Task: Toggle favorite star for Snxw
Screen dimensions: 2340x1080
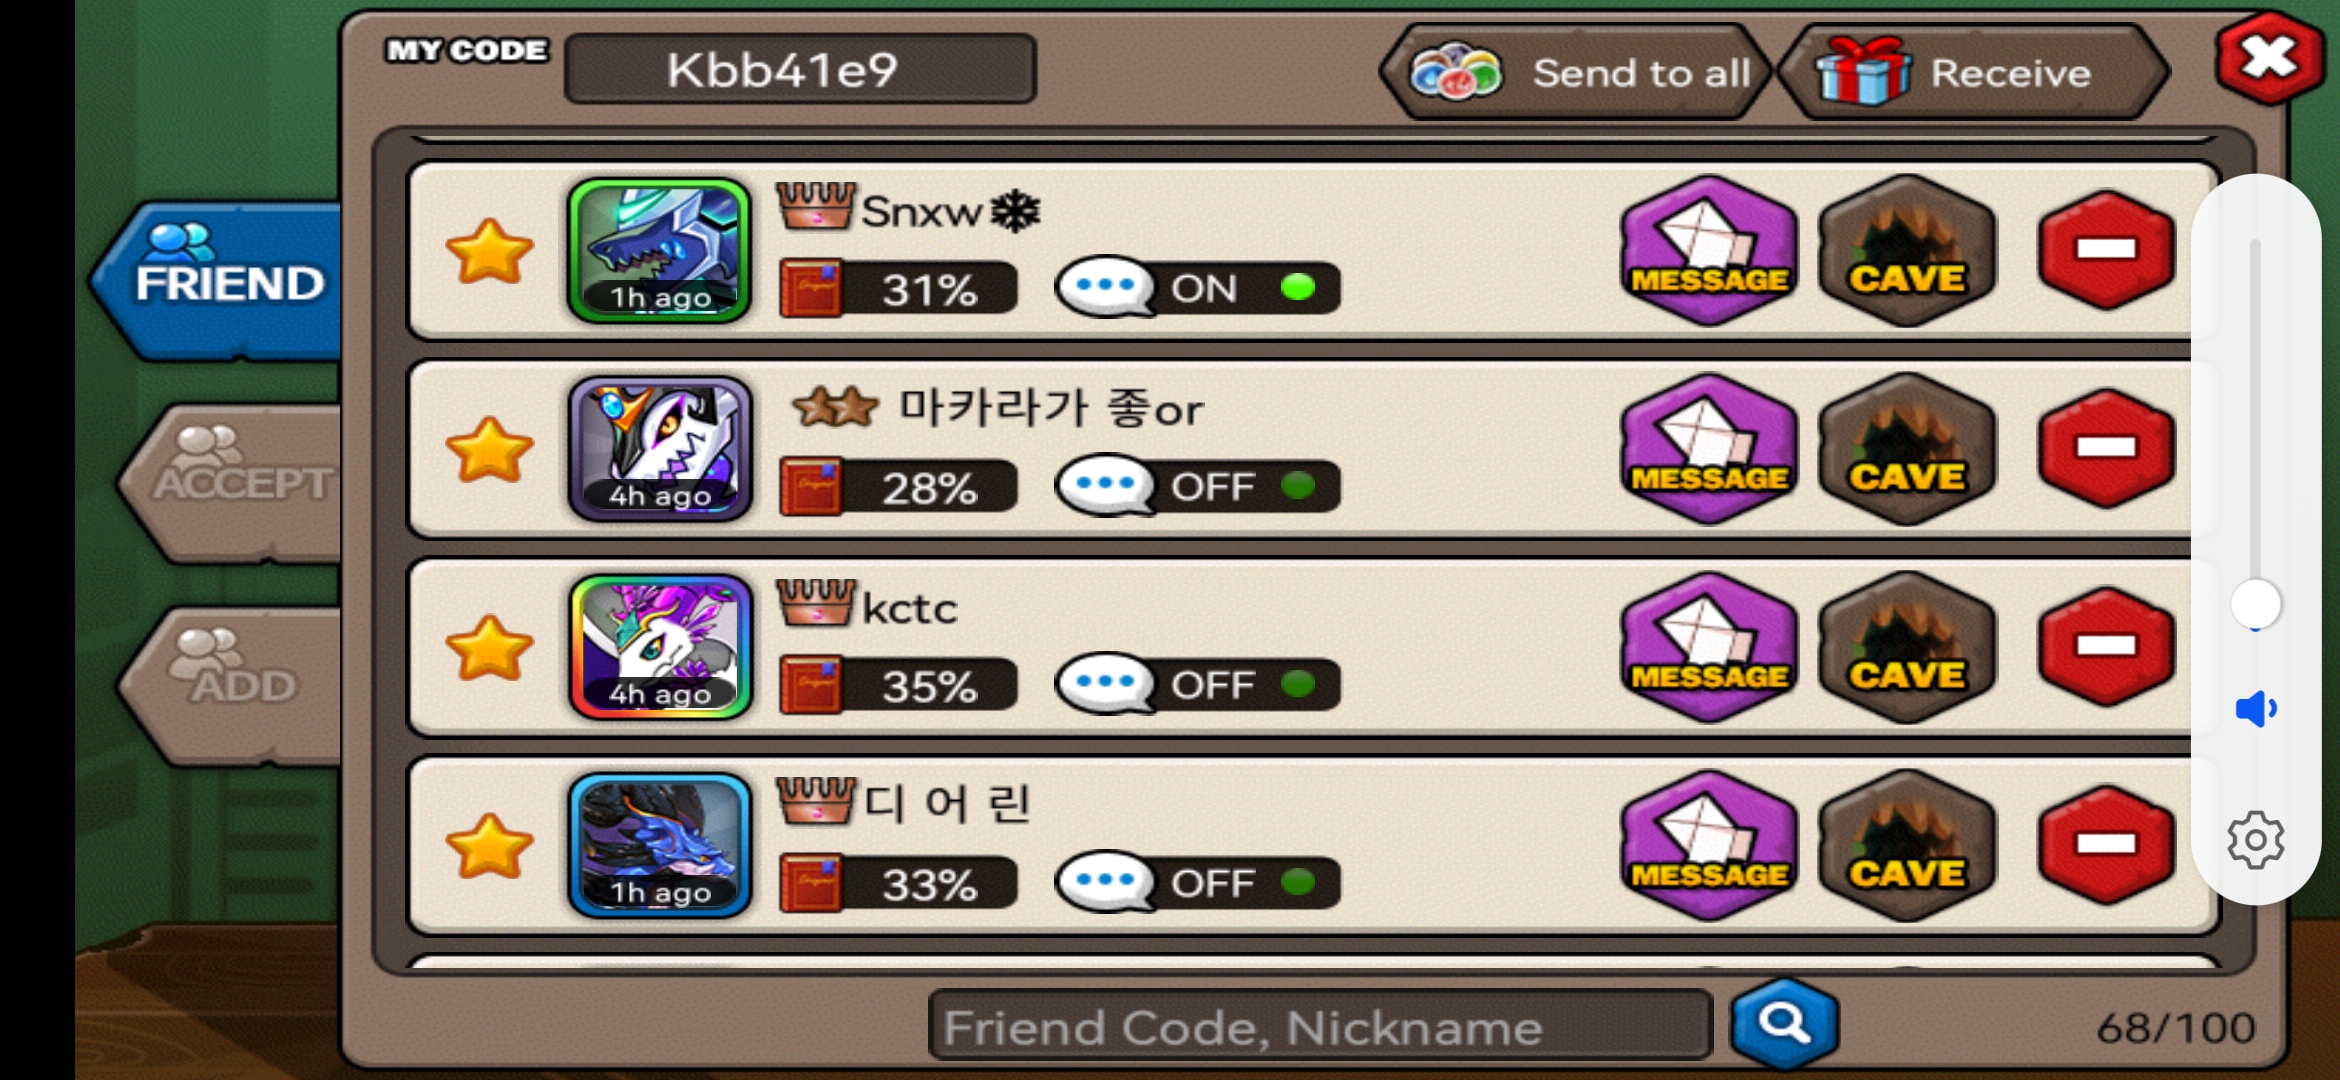Action: click(489, 251)
